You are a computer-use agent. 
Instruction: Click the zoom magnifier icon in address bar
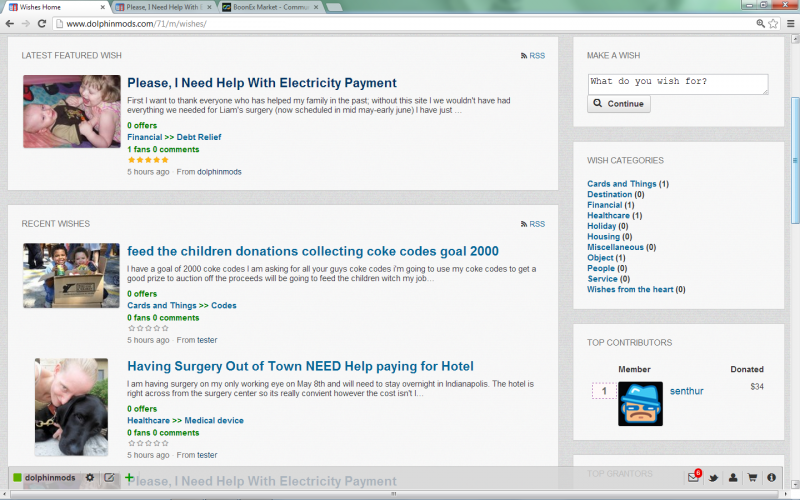click(x=760, y=23)
